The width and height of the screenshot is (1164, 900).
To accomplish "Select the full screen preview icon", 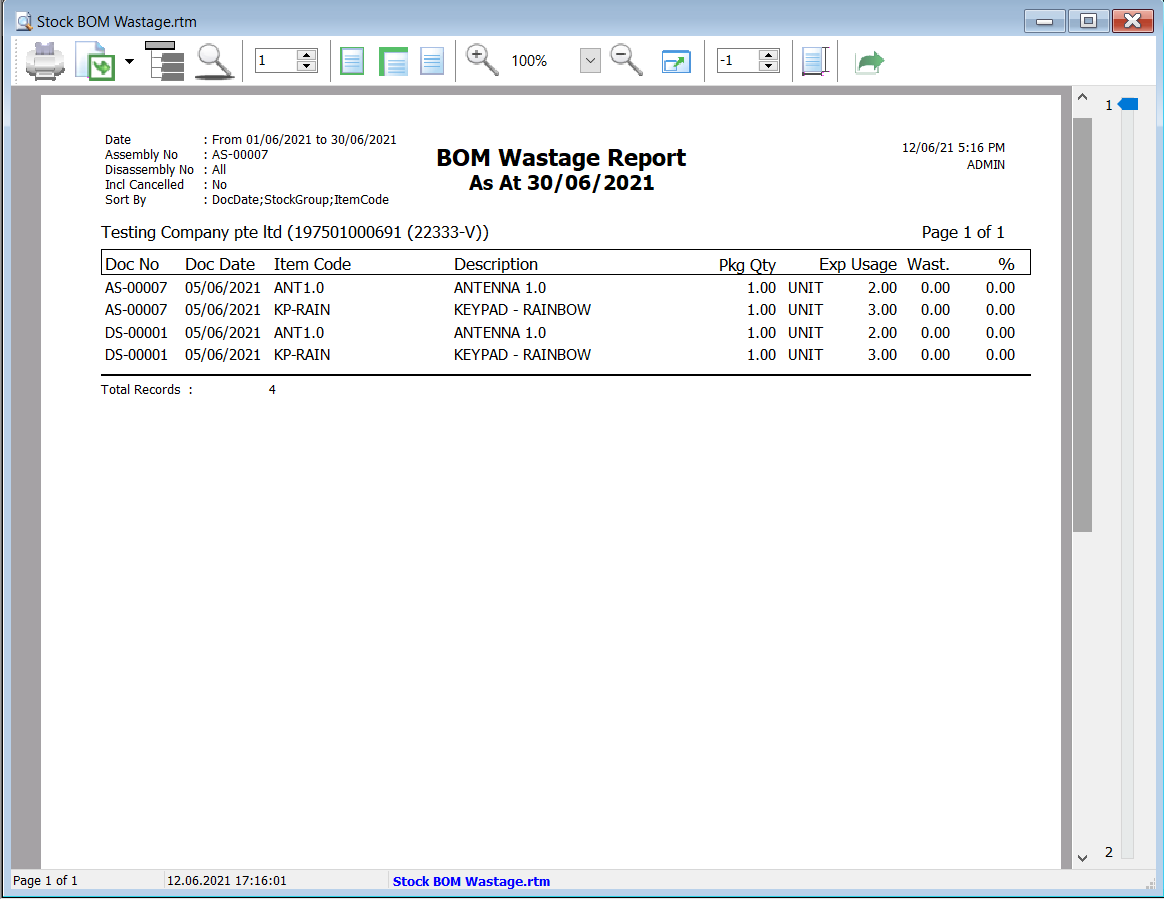I will [676, 61].
